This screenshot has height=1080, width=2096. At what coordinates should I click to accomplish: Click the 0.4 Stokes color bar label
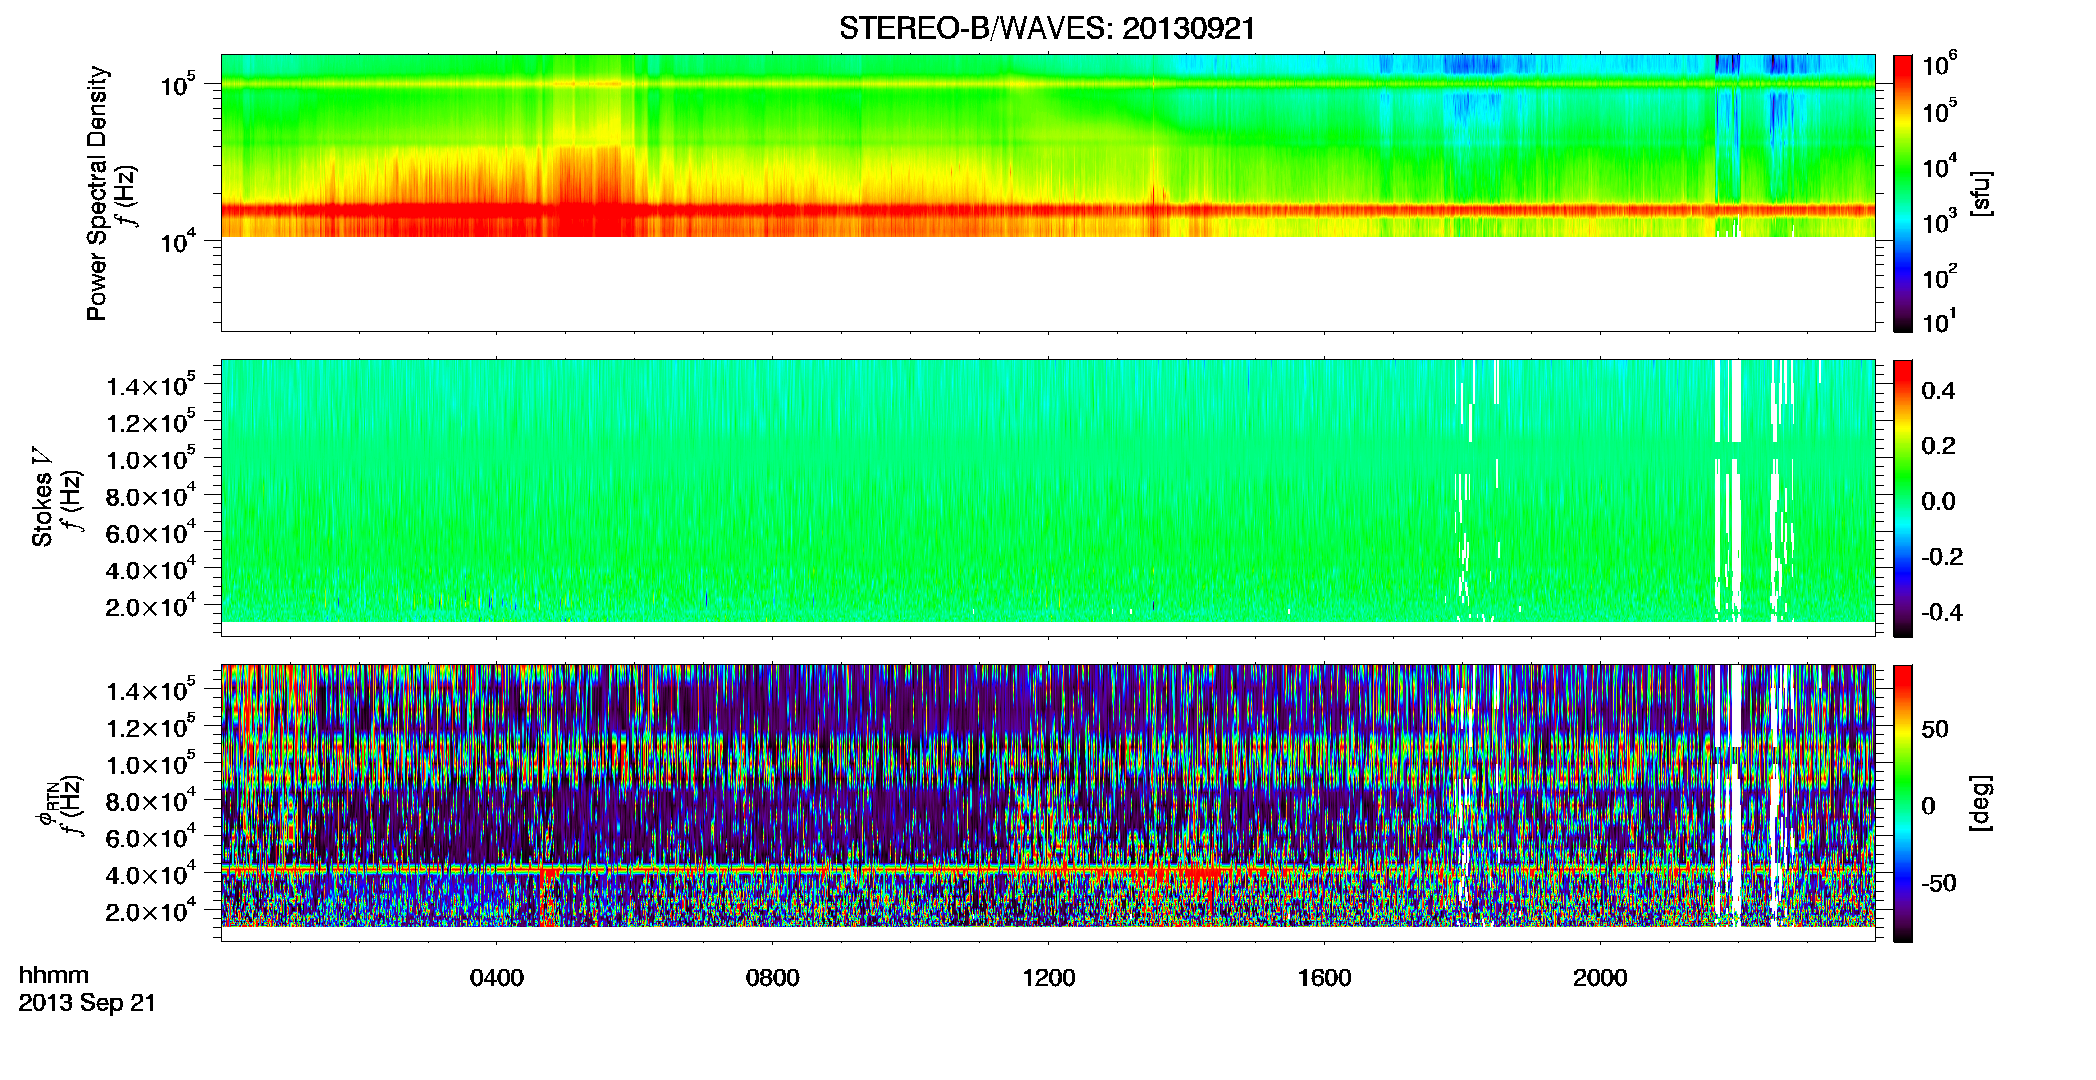click(x=1938, y=391)
